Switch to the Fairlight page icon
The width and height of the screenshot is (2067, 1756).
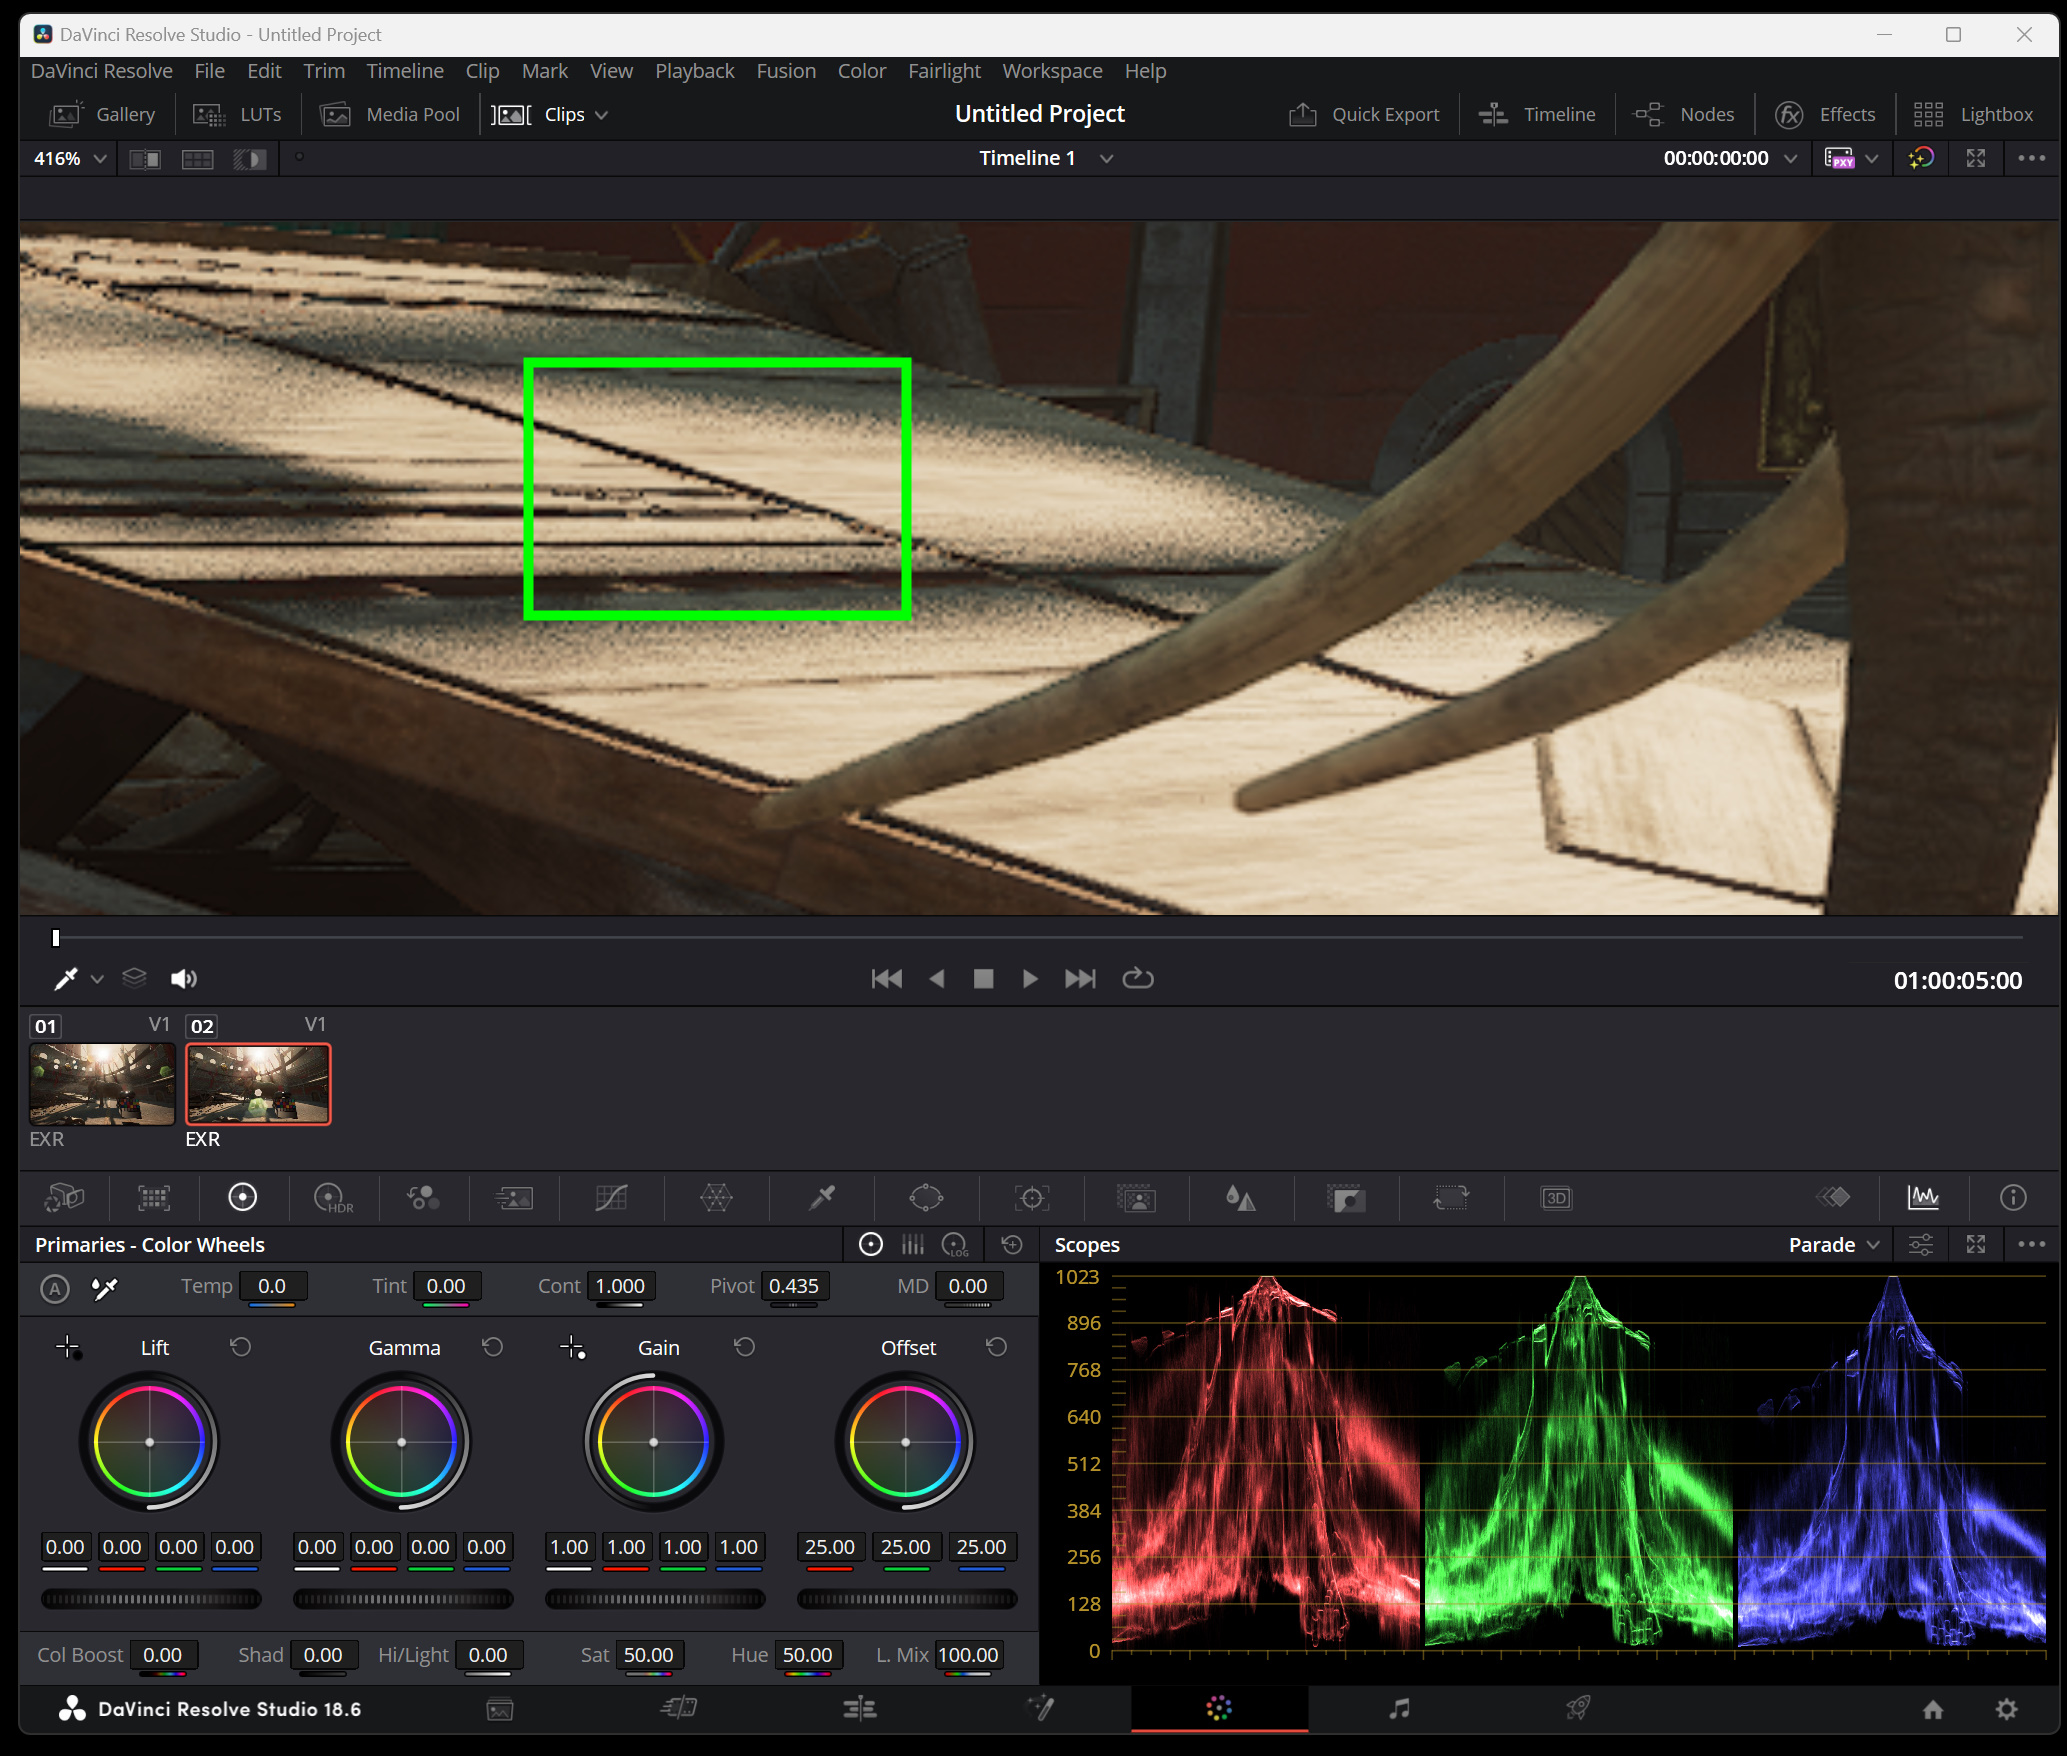click(1399, 1709)
